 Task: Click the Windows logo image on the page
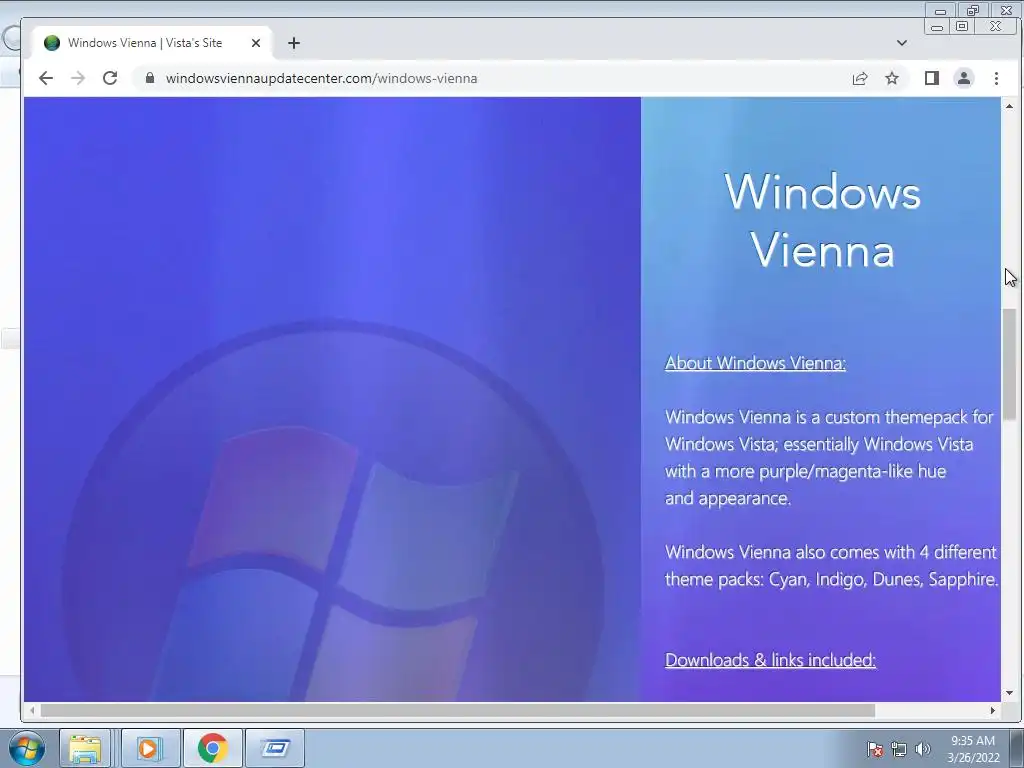332,511
